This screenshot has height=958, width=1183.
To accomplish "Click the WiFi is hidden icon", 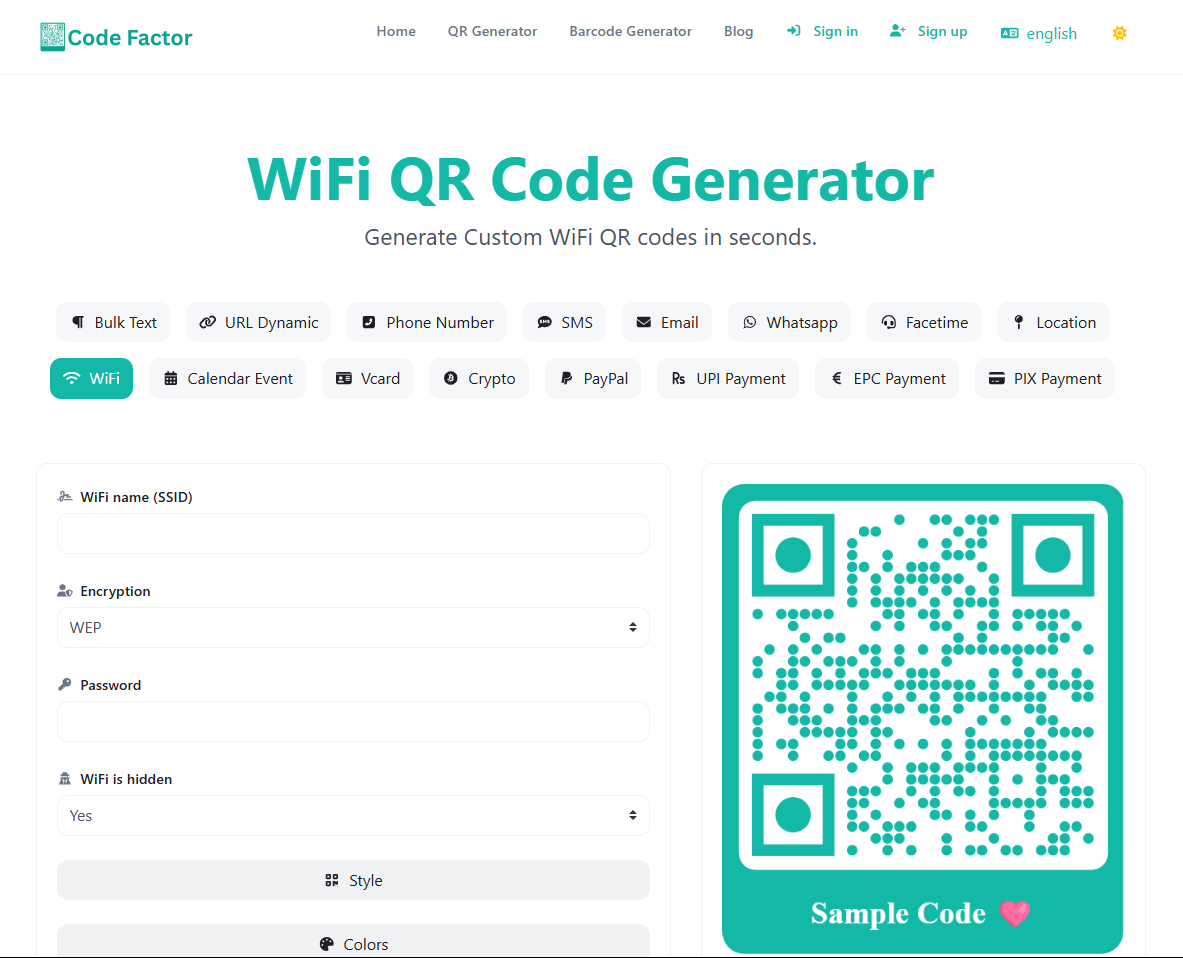I will tap(65, 778).
